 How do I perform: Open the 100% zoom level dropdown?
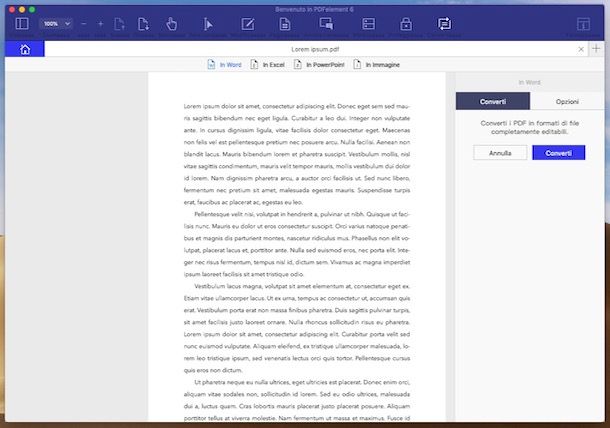click(x=56, y=24)
